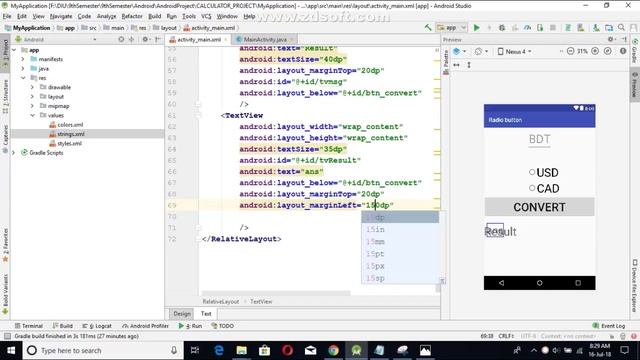The width and height of the screenshot is (640, 360).
Task: Collapse the values folder
Action: (32, 116)
